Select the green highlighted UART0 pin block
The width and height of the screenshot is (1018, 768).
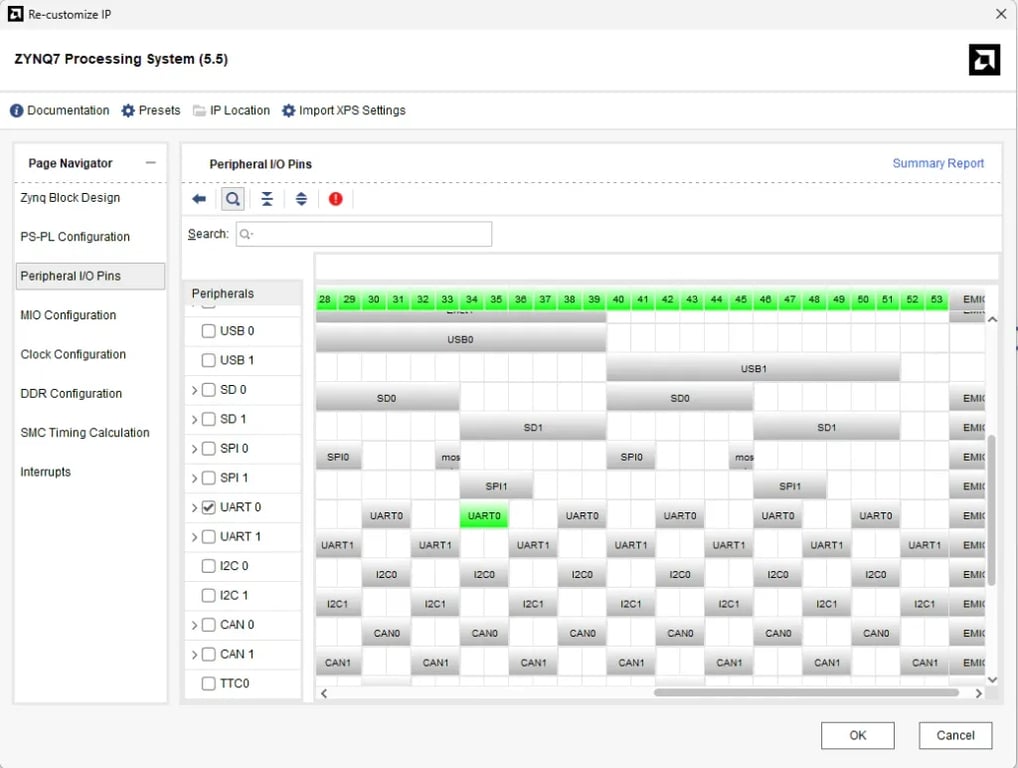[484, 516]
